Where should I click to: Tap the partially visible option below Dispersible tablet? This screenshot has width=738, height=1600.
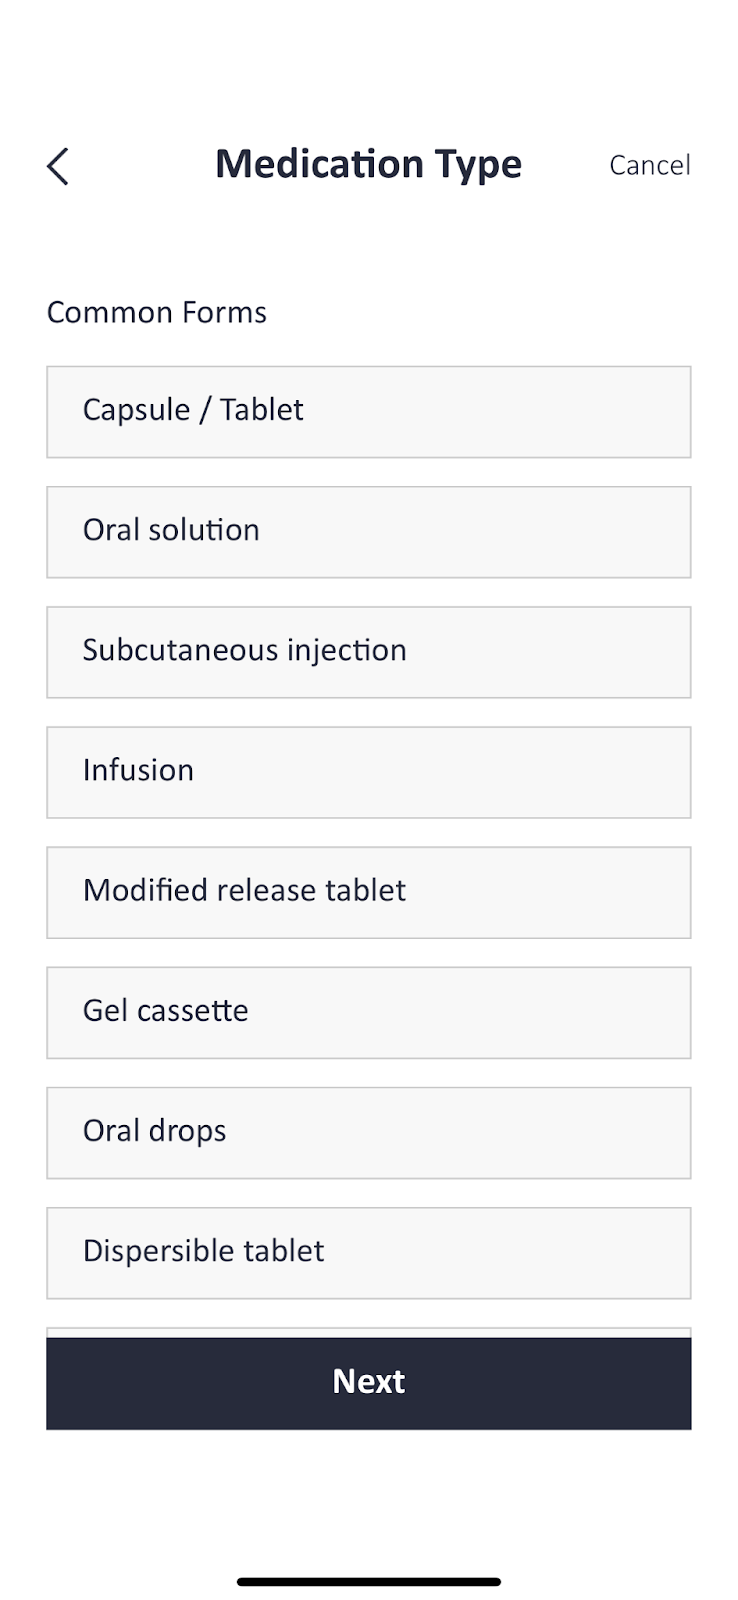click(x=369, y=1334)
